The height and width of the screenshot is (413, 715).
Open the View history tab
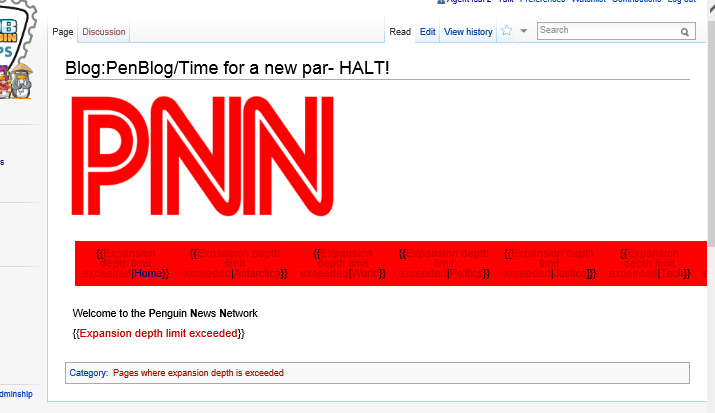468,32
